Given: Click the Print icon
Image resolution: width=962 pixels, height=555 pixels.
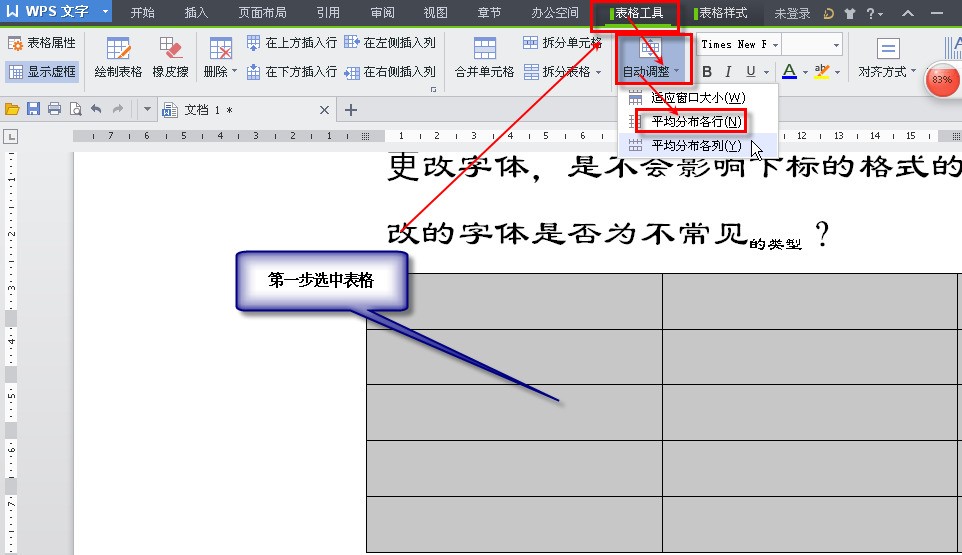Looking at the screenshot, I should [54, 110].
